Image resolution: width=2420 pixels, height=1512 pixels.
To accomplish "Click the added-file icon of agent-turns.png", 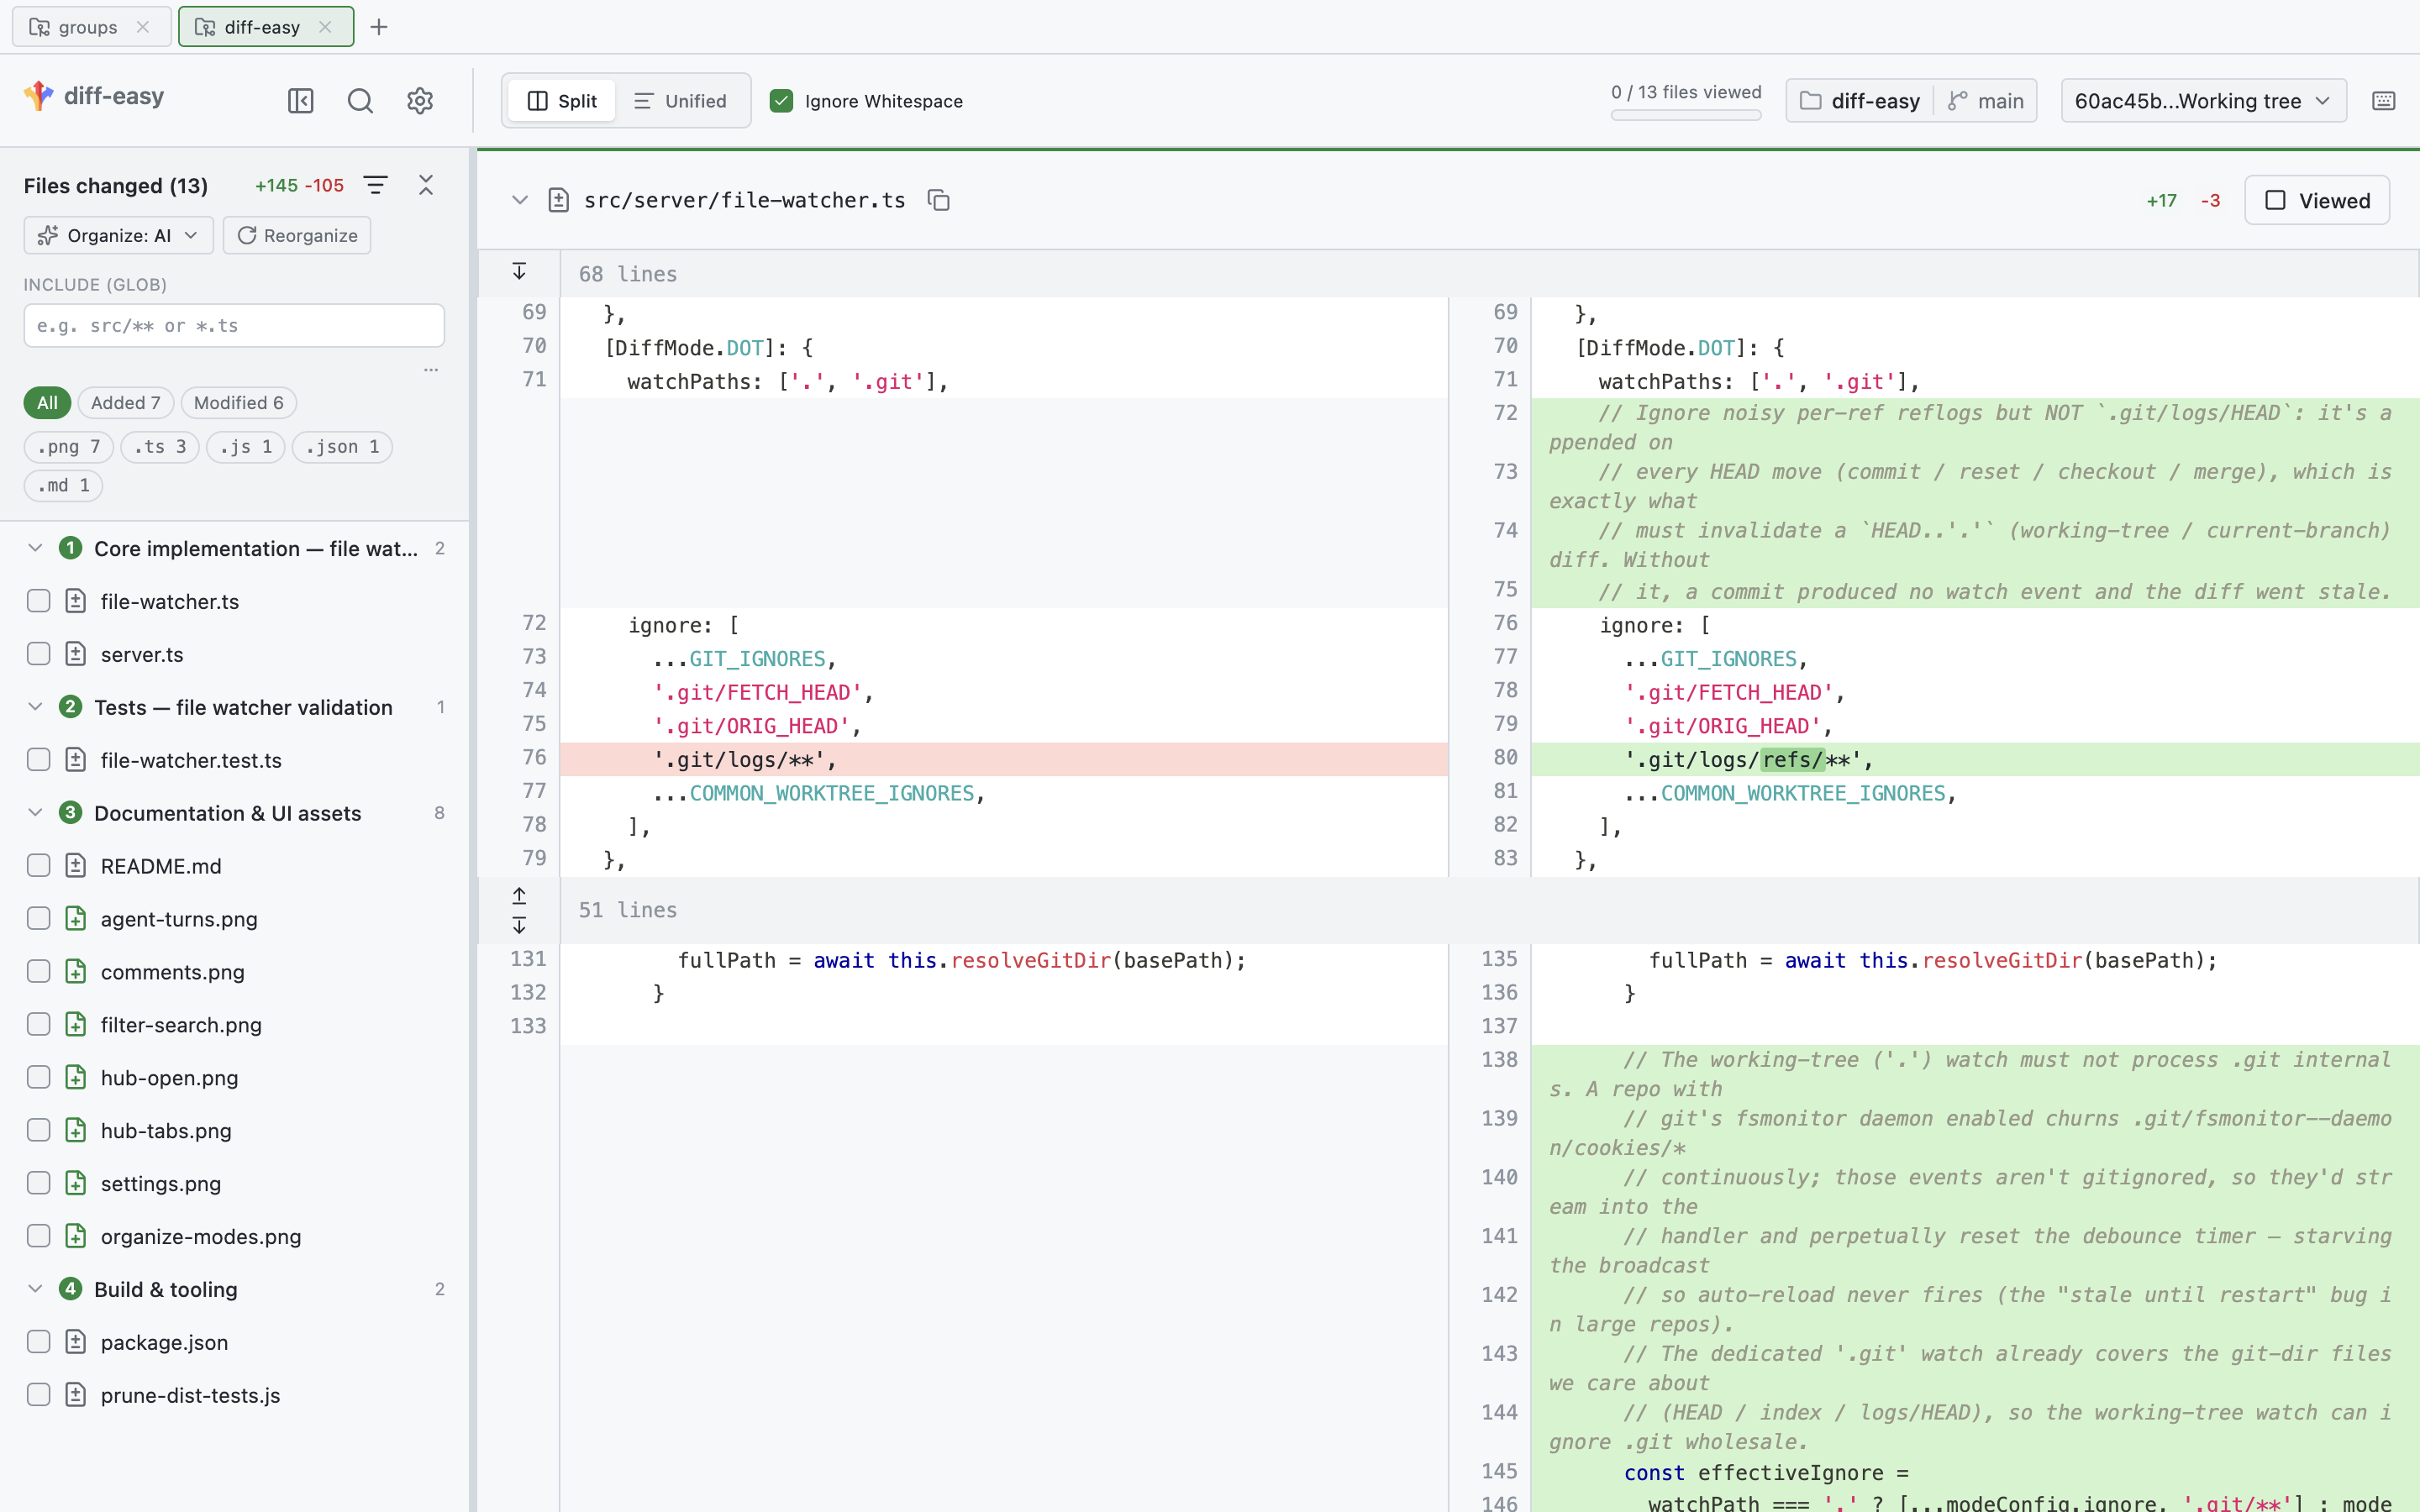I will pyautogui.click(x=76, y=919).
